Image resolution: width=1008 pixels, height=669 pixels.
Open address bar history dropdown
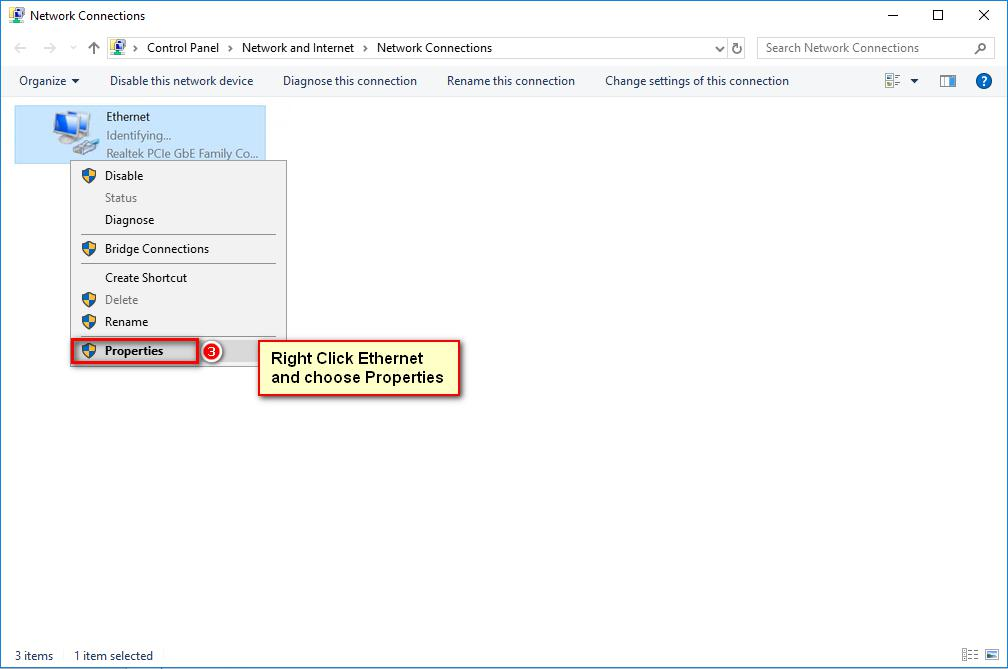point(719,48)
